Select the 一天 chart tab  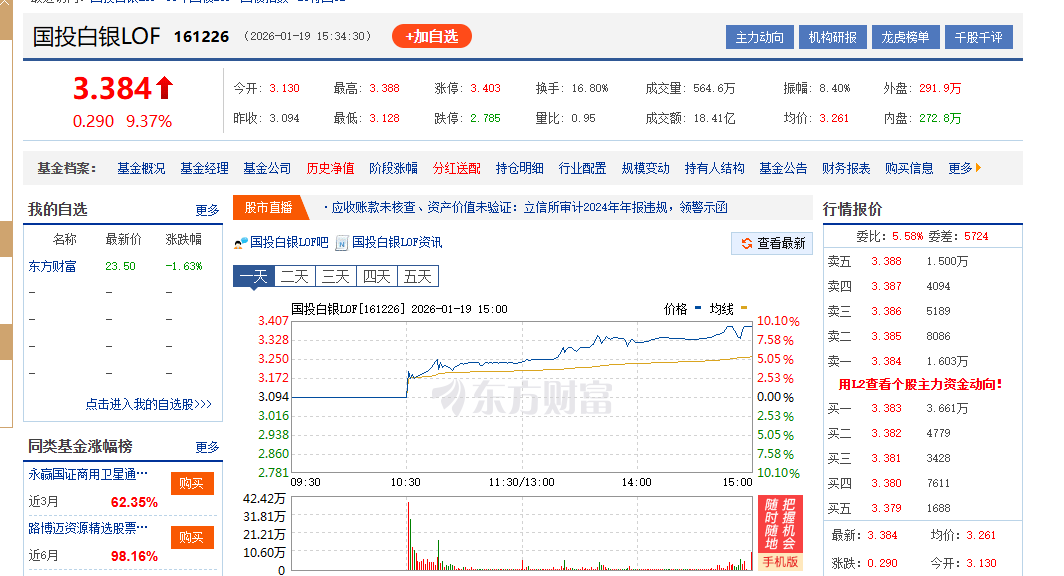(x=253, y=276)
